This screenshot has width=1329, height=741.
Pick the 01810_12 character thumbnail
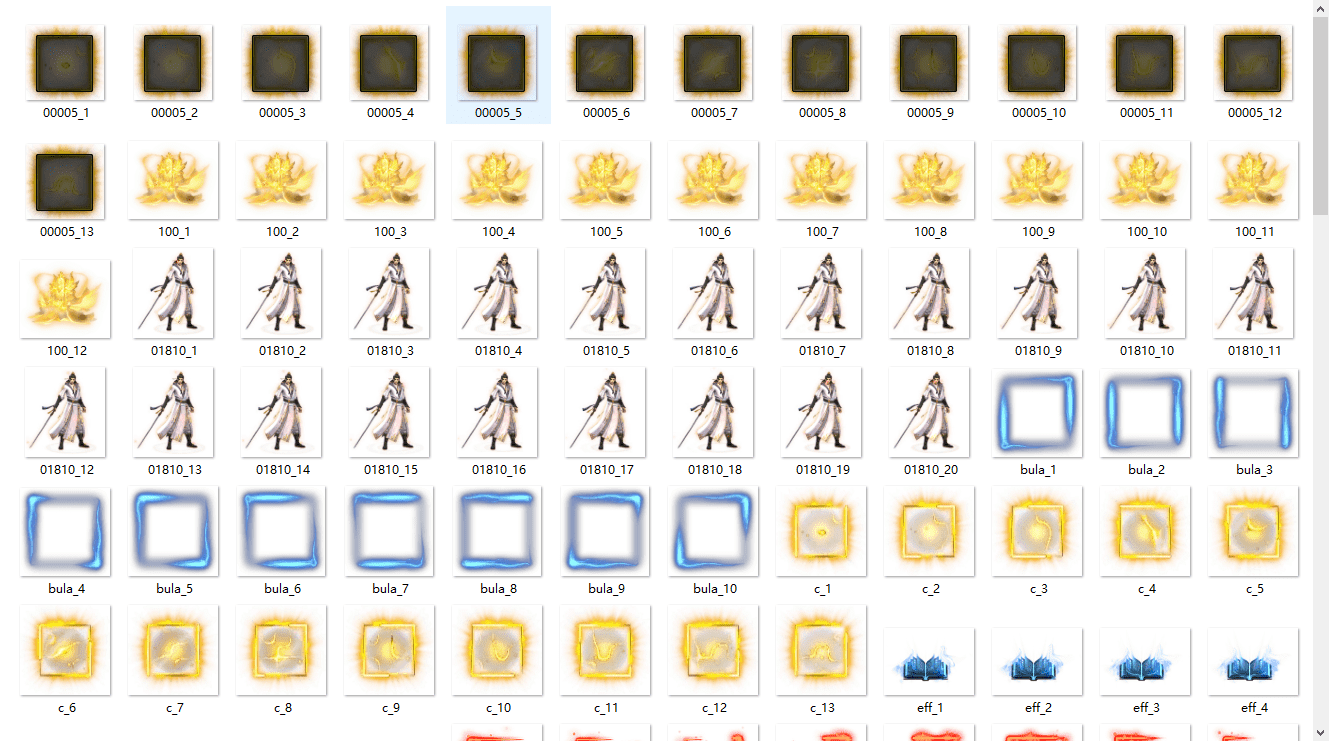(65, 412)
